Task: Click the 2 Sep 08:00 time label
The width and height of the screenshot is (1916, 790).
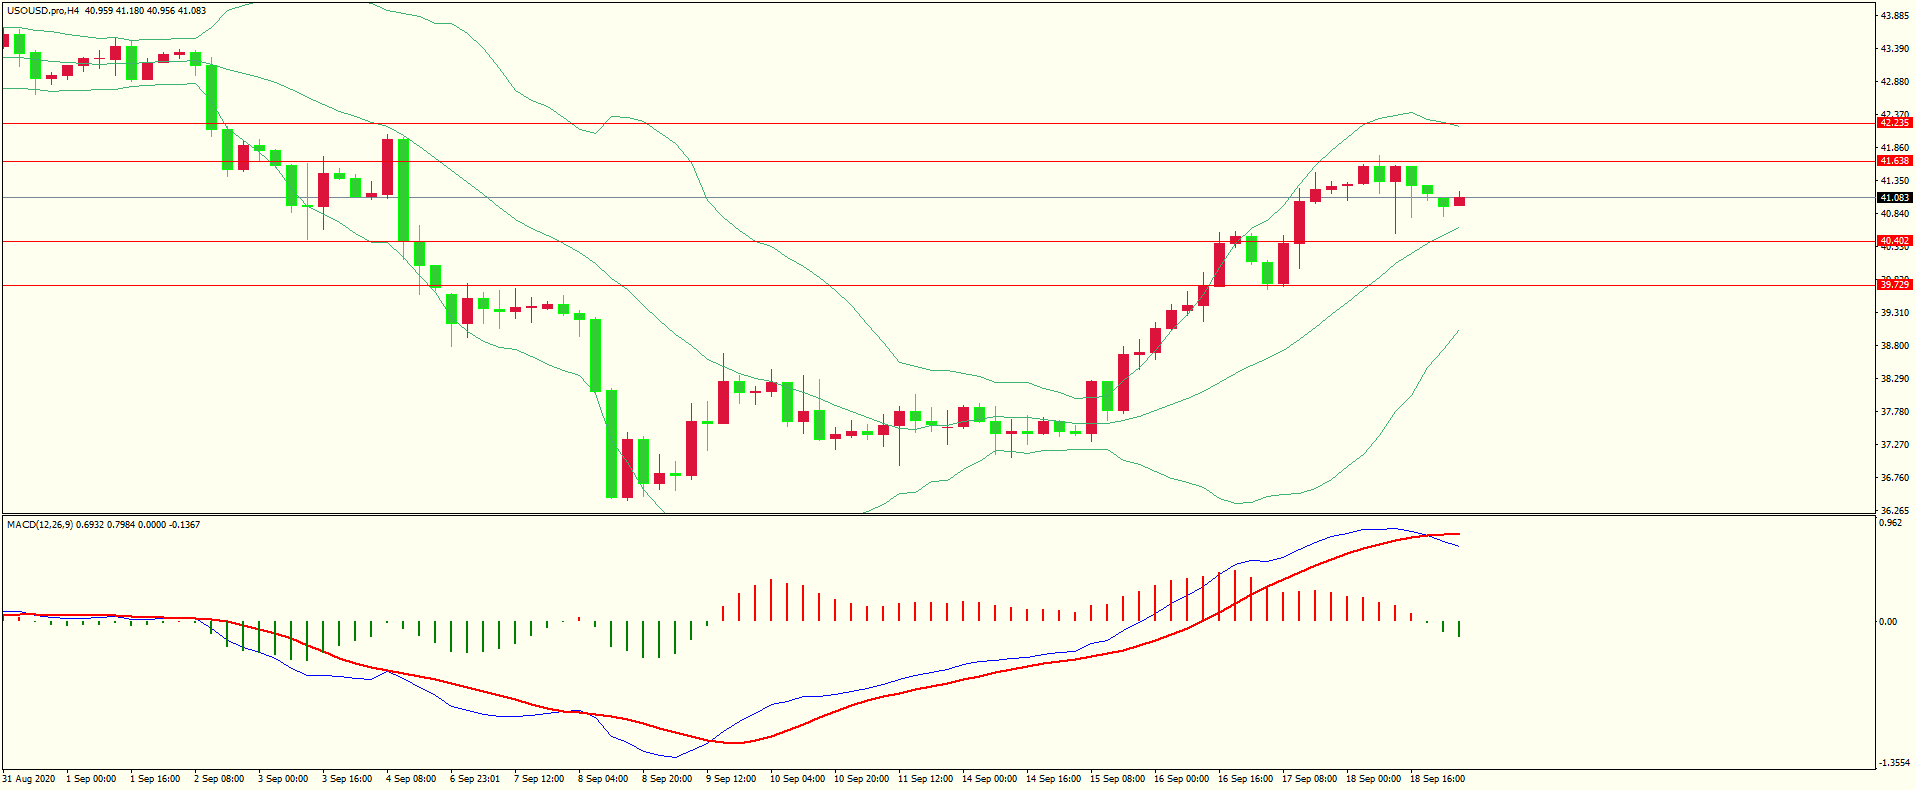Action: pyautogui.click(x=219, y=779)
